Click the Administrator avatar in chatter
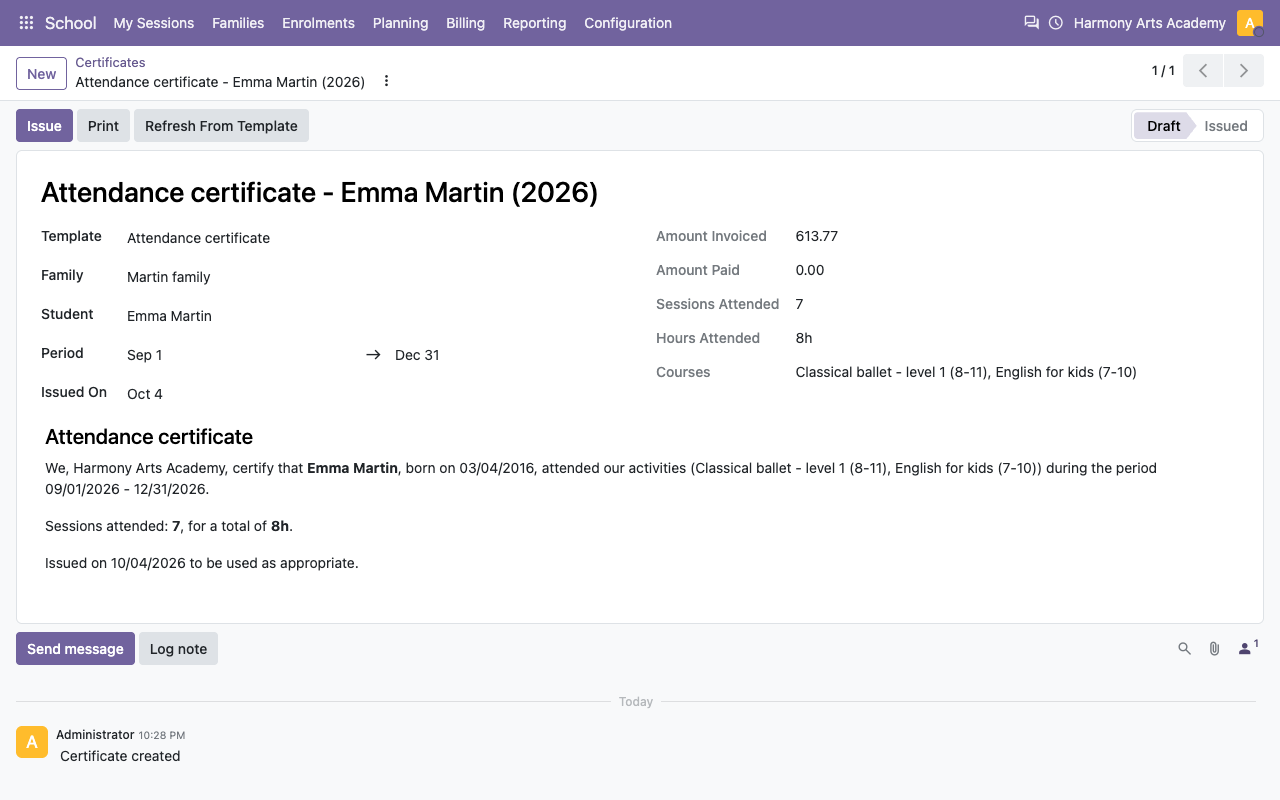The width and height of the screenshot is (1280, 800). pos(32,742)
